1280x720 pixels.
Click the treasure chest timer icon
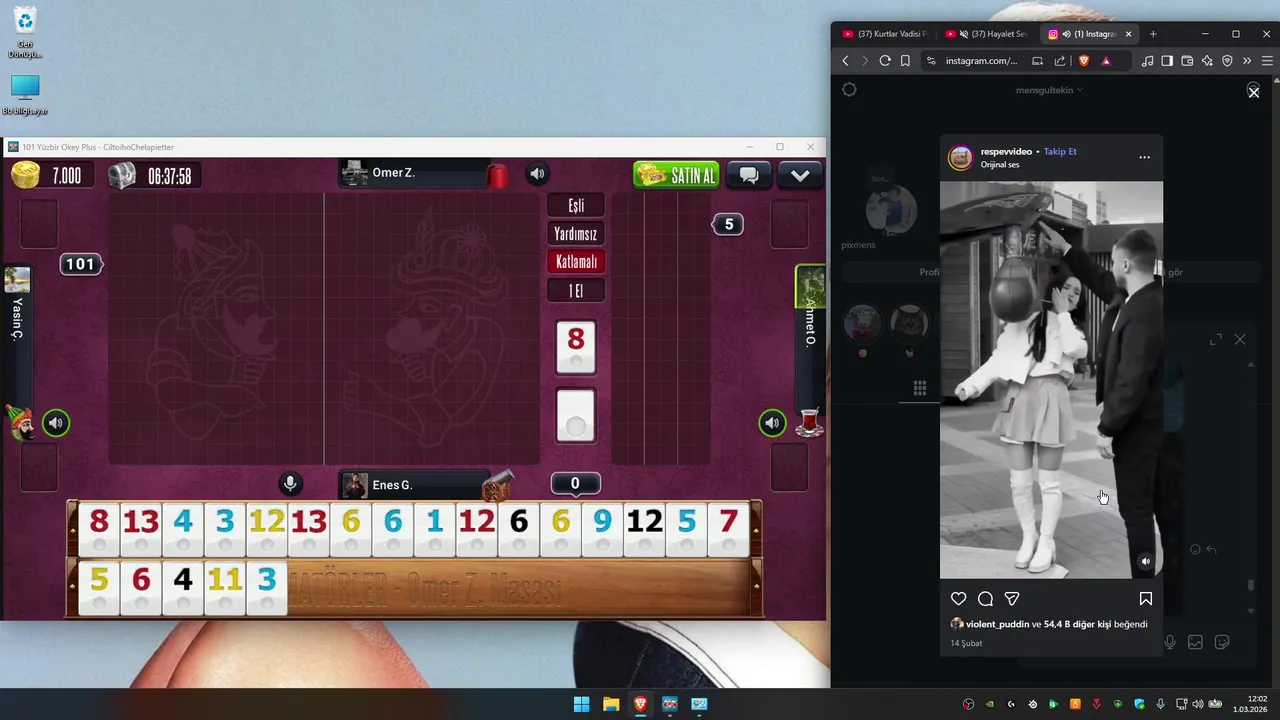[x=122, y=176]
